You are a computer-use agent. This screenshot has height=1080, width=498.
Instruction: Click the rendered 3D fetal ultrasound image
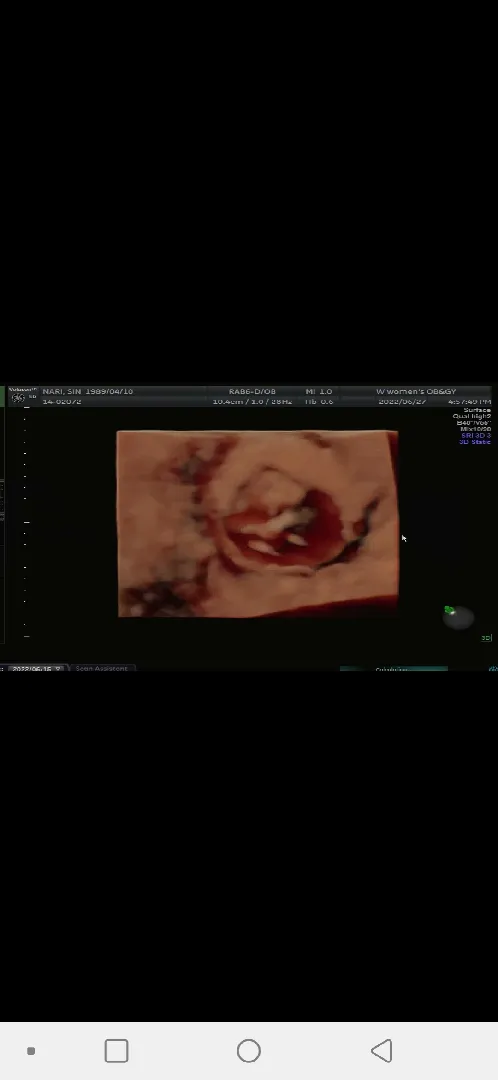258,523
